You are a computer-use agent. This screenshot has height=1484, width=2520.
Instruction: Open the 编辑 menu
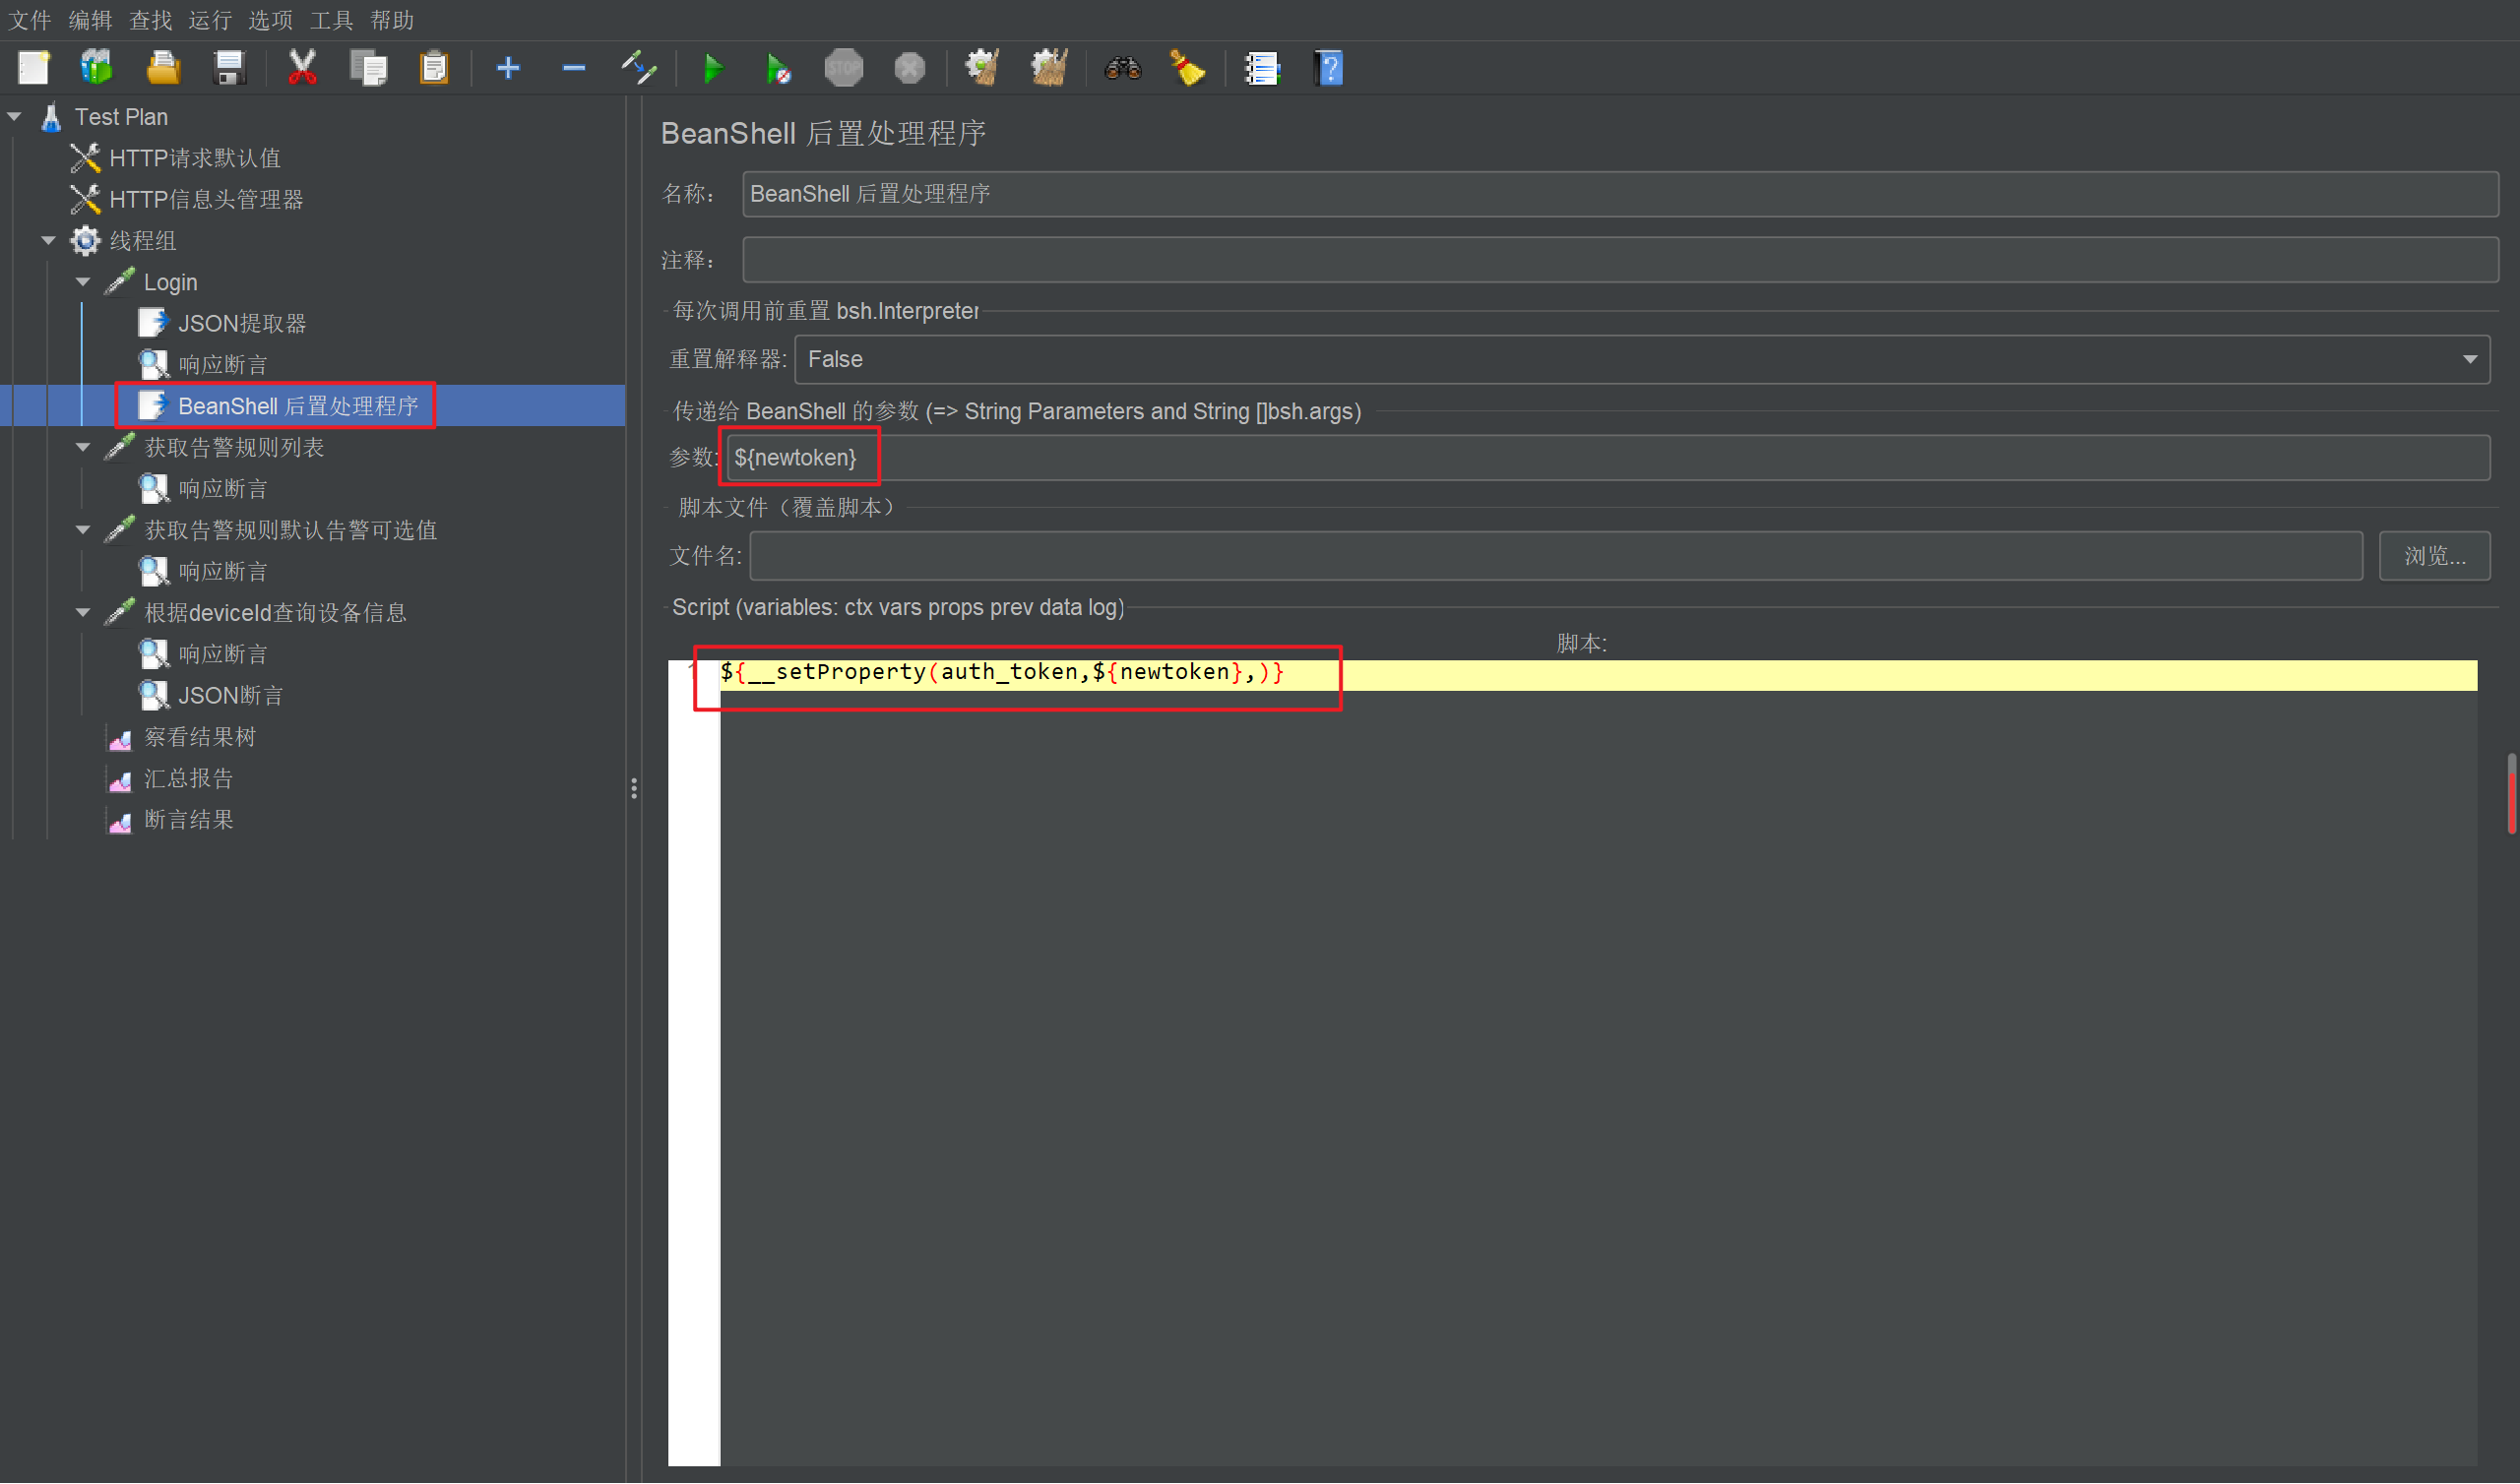[x=90, y=20]
